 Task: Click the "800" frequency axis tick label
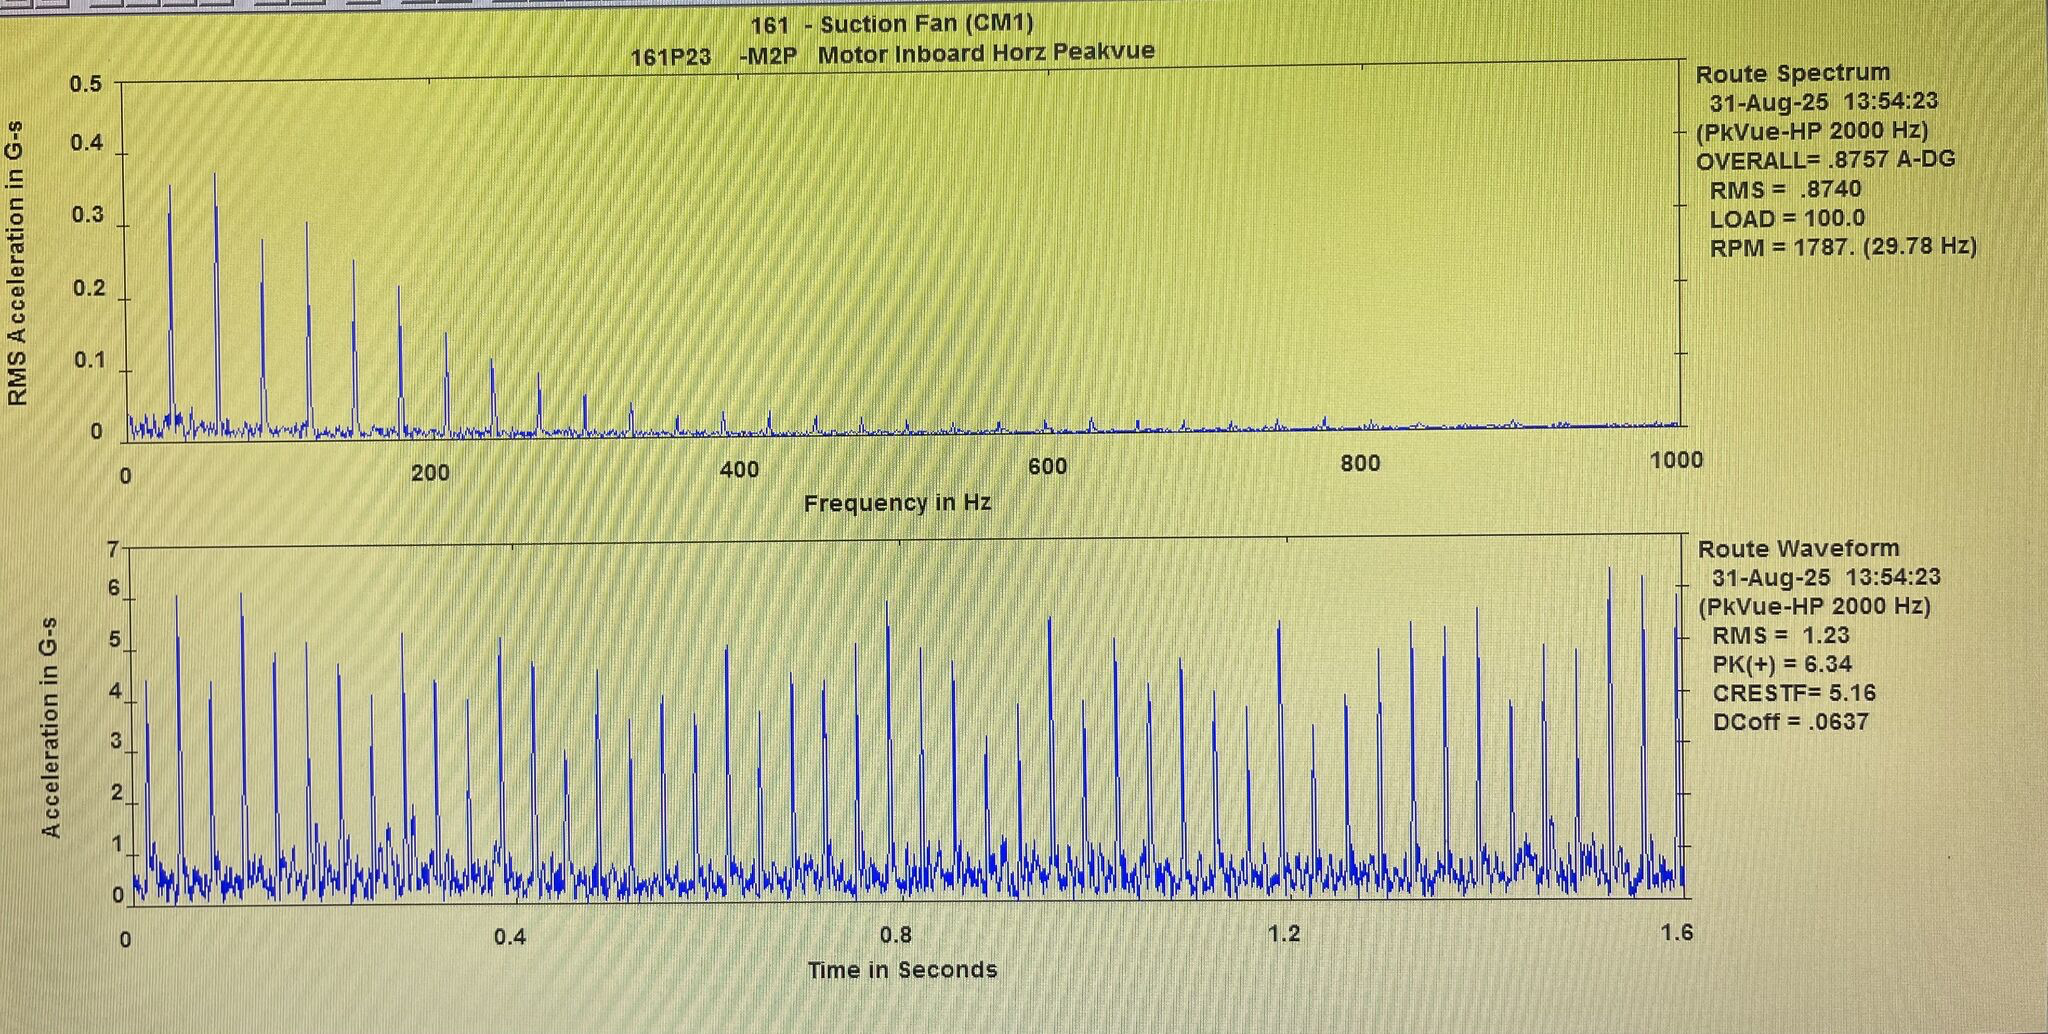pyautogui.click(x=1360, y=463)
